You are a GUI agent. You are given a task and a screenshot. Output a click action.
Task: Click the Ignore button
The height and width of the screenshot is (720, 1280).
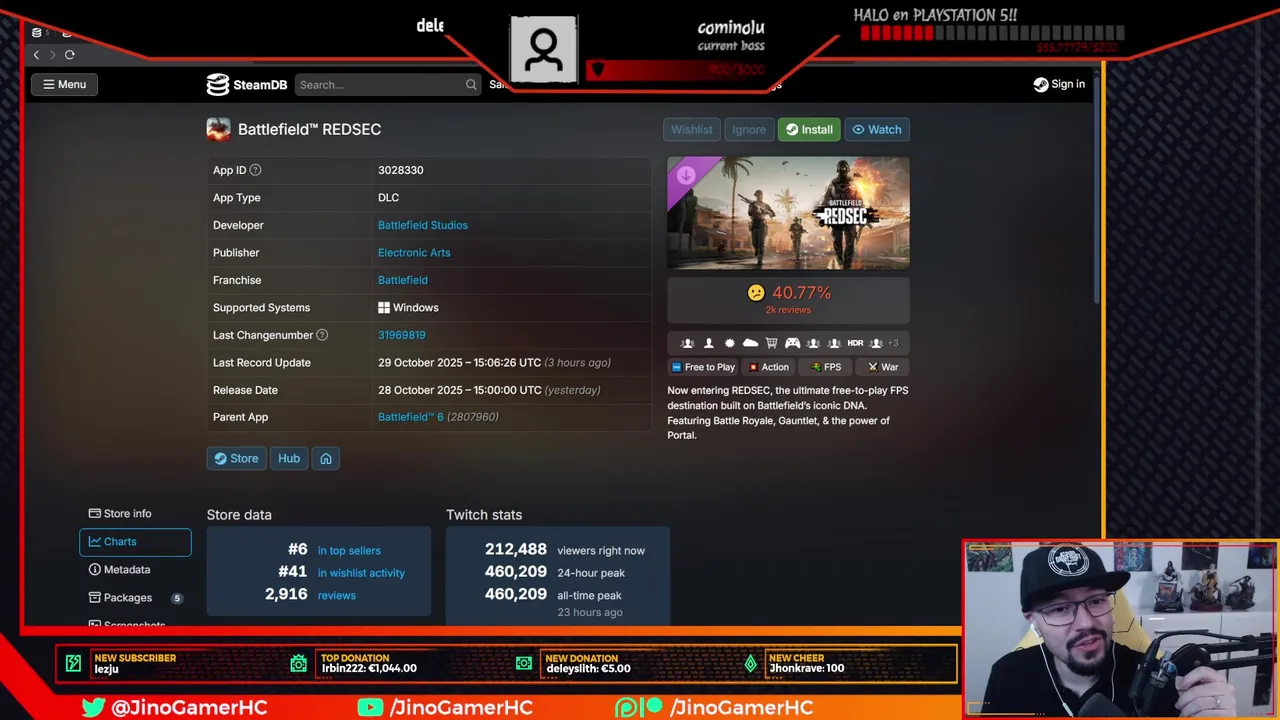click(748, 129)
